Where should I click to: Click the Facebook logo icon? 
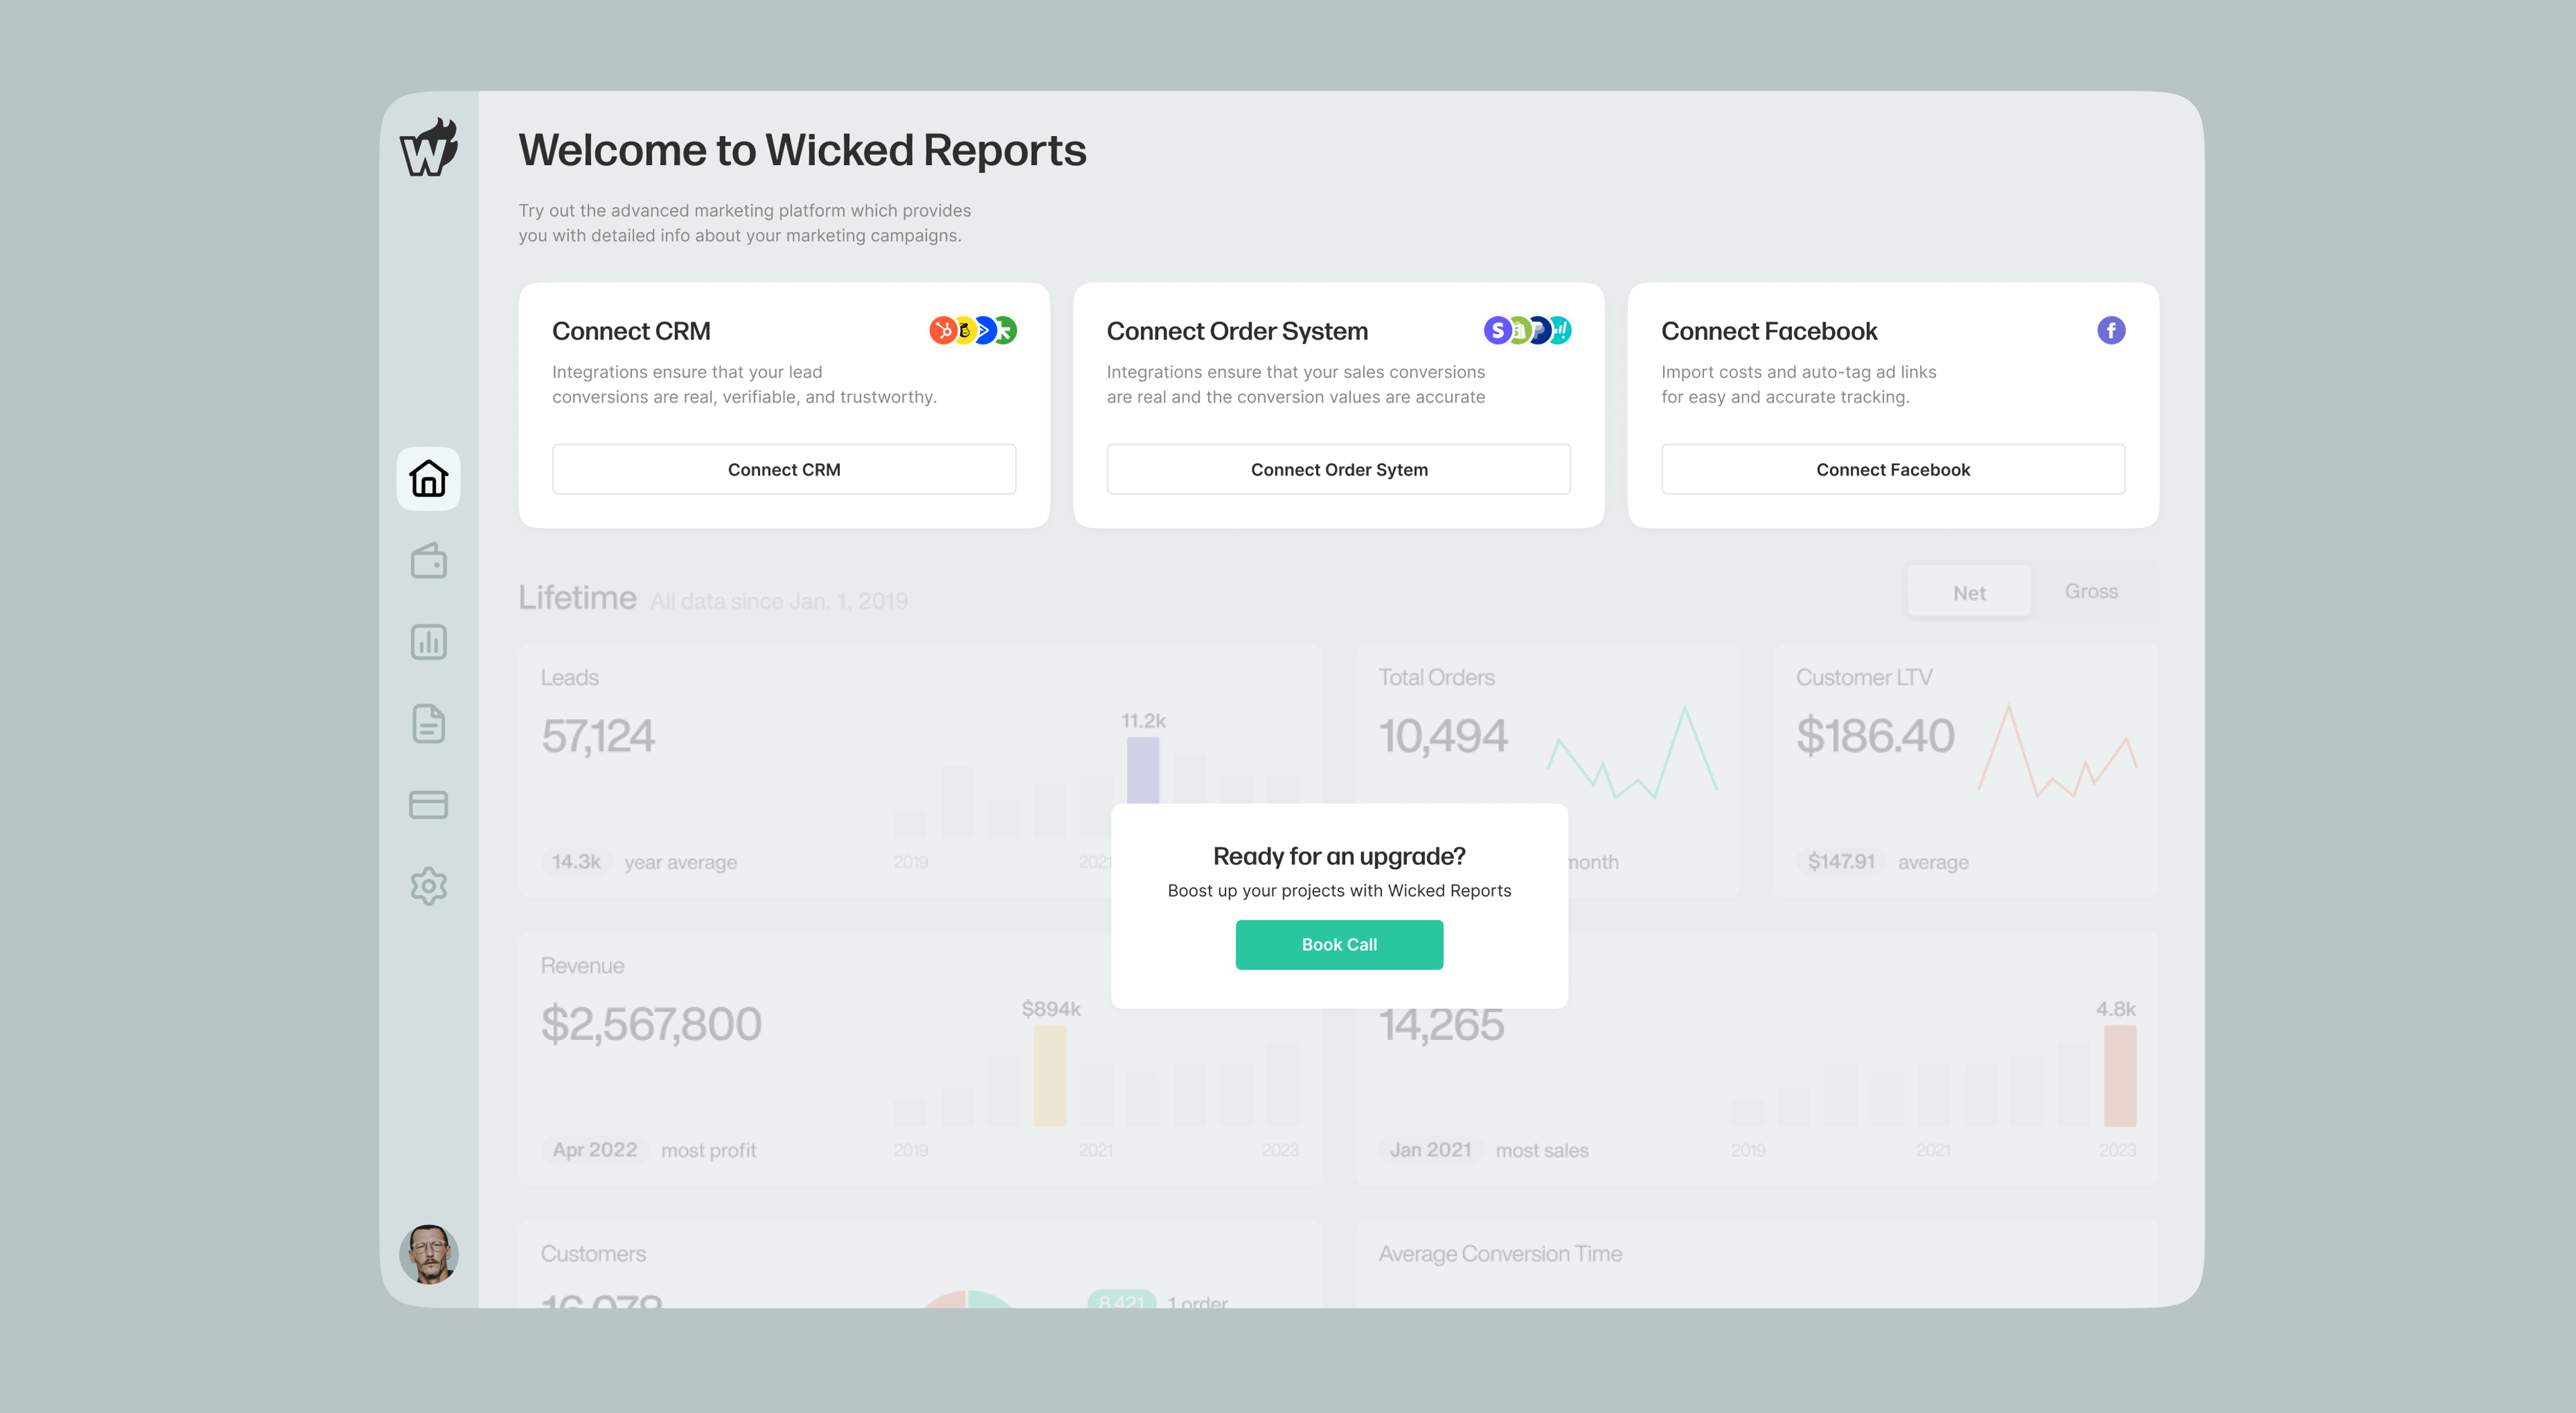(x=2111, y=330)
